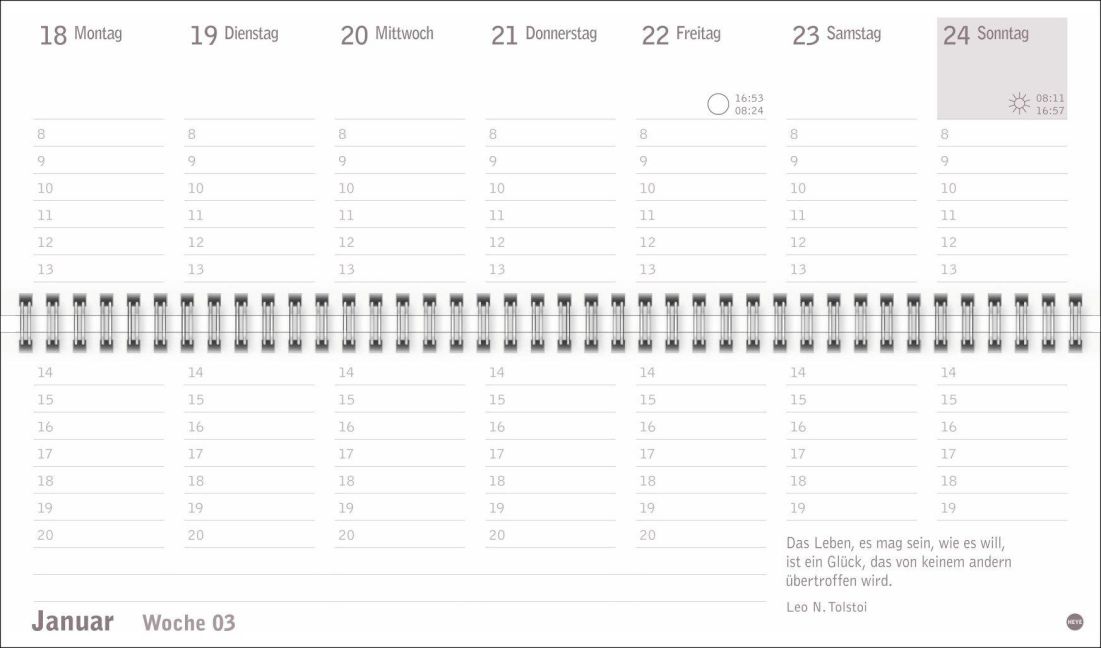Click the round HEYE logo badge
1101x648 pixels.
[x=1075, y=621]
